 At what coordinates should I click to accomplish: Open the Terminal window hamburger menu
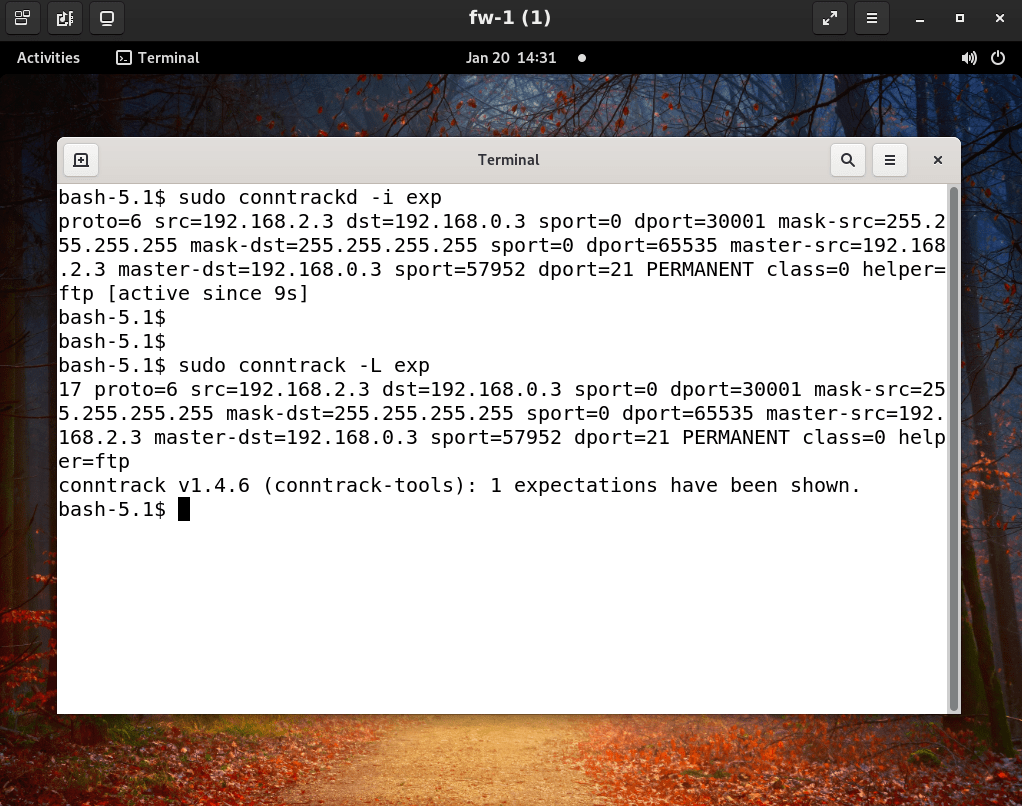889,160
